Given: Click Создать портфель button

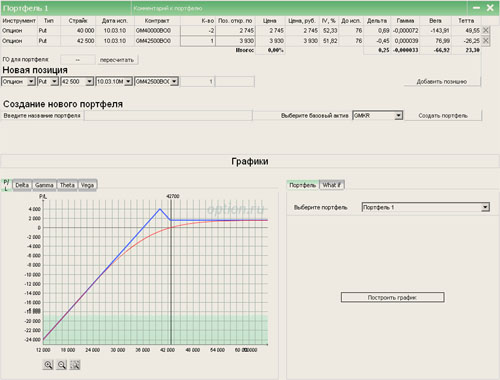Looking at the screenshot, I should [x=443, y=116].
